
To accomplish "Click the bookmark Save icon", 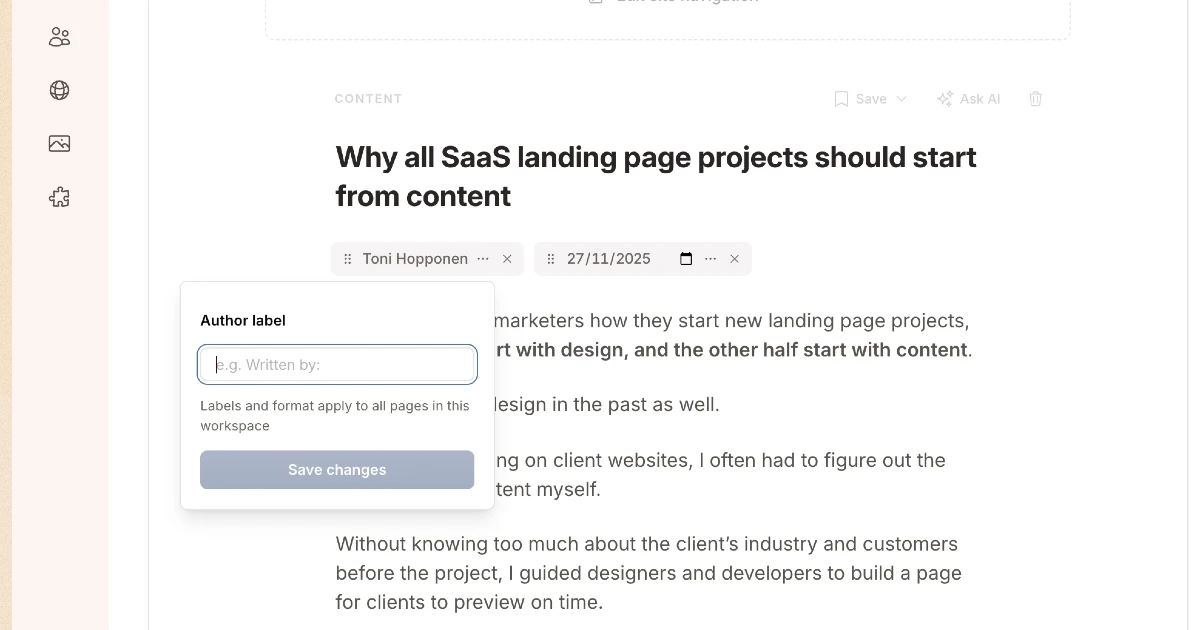I will [x=842, y=99].
